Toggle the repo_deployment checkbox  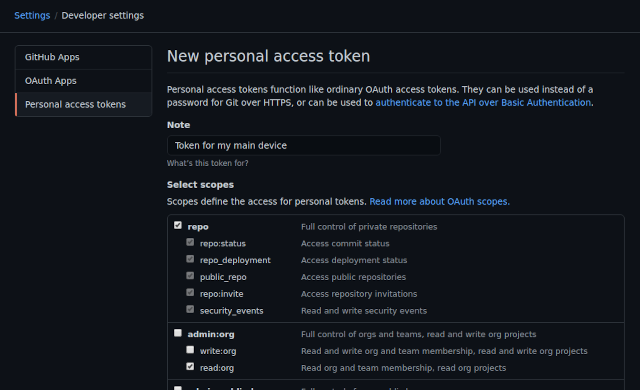pos(190,259)
